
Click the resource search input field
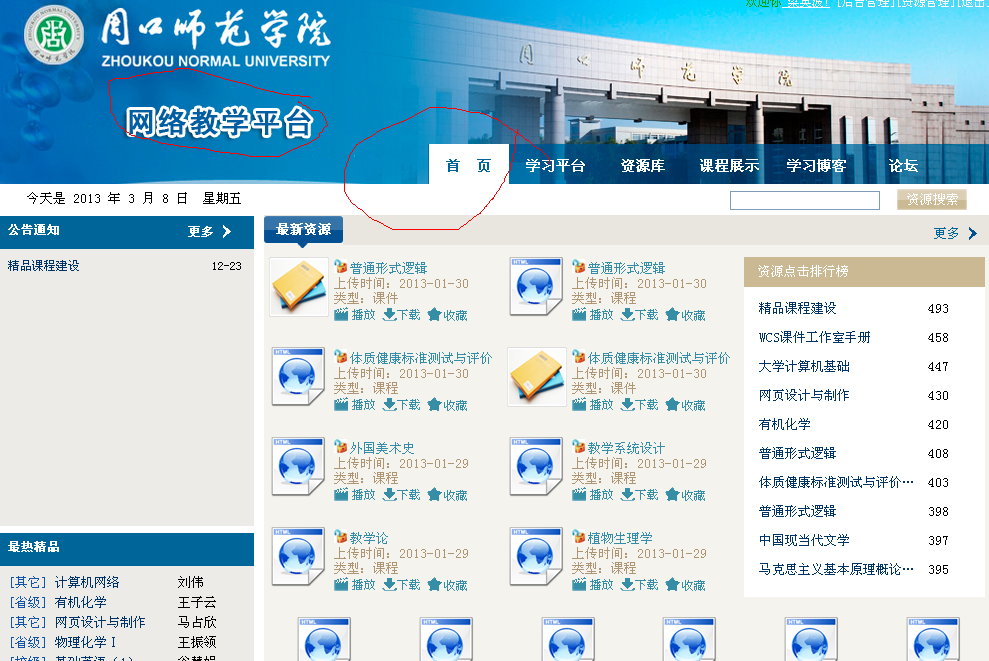[804, 200]
